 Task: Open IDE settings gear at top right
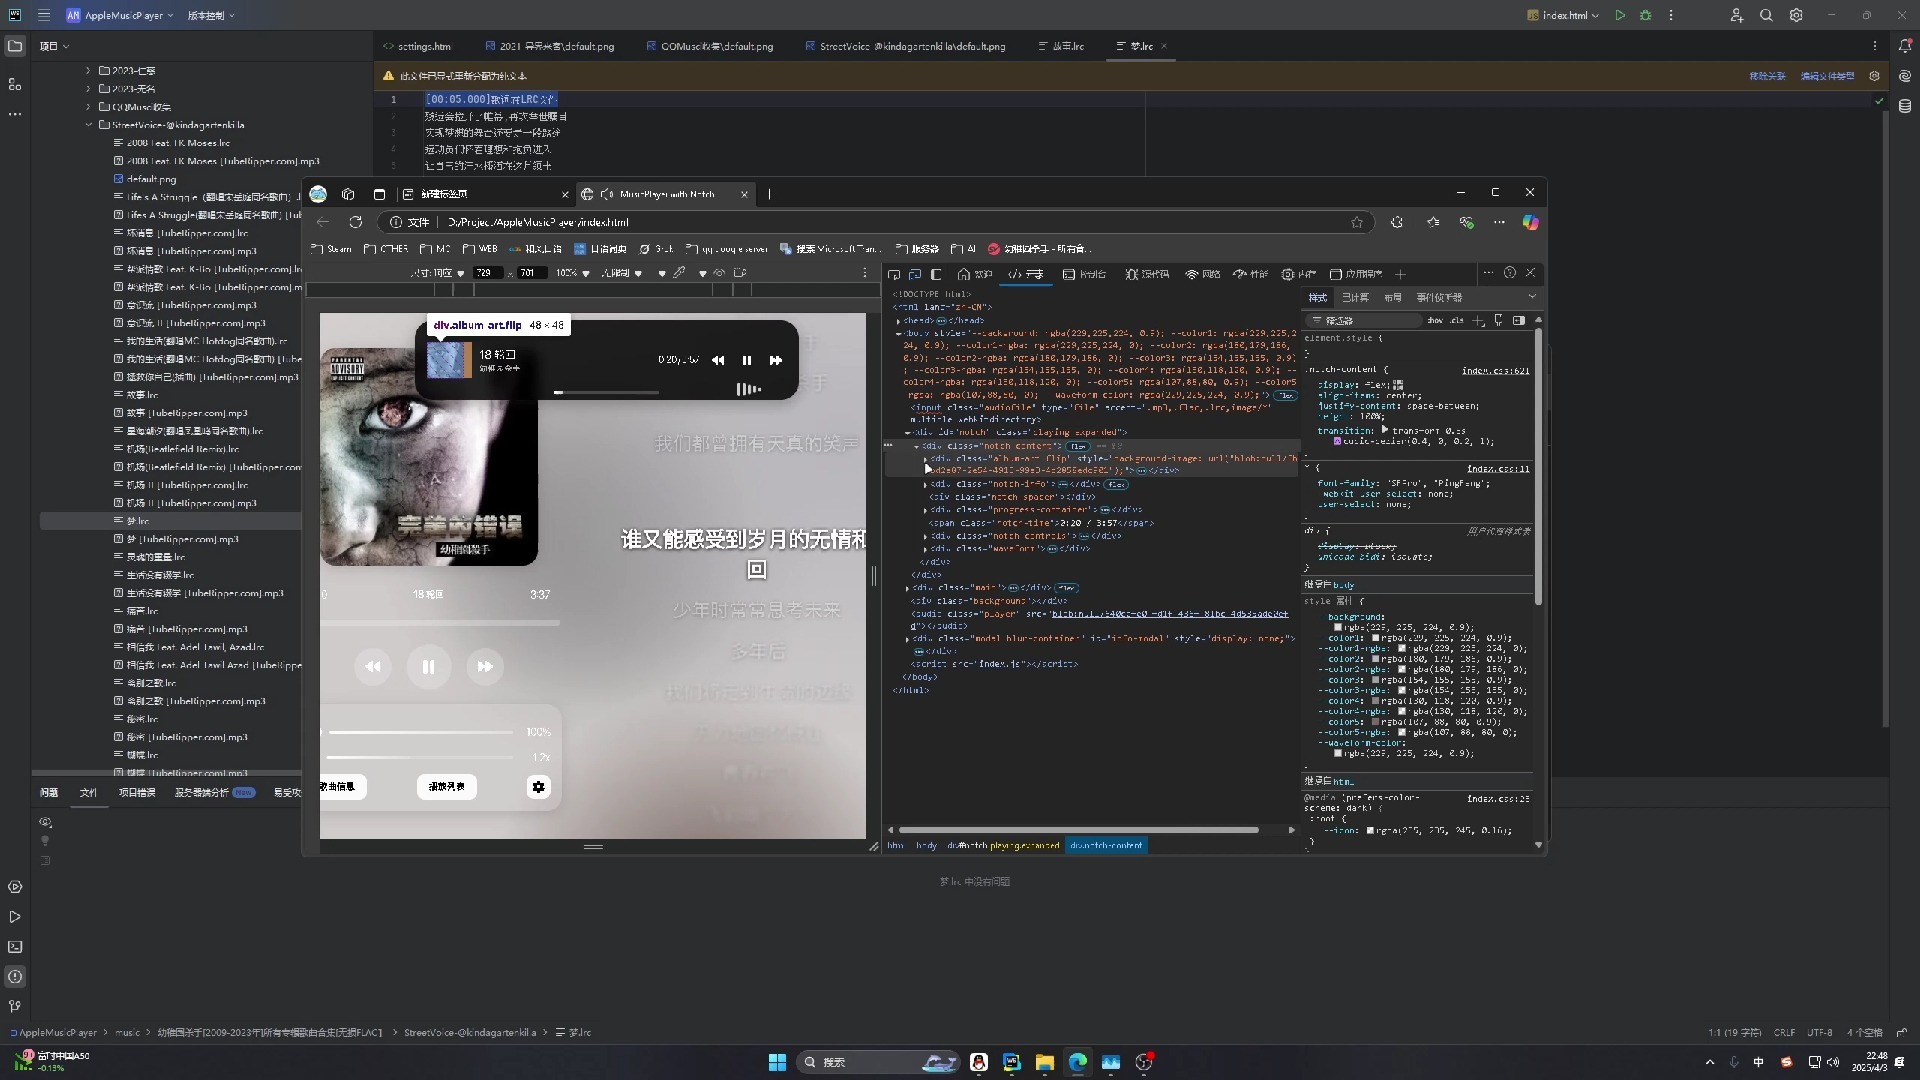[x=1796, y=15]
